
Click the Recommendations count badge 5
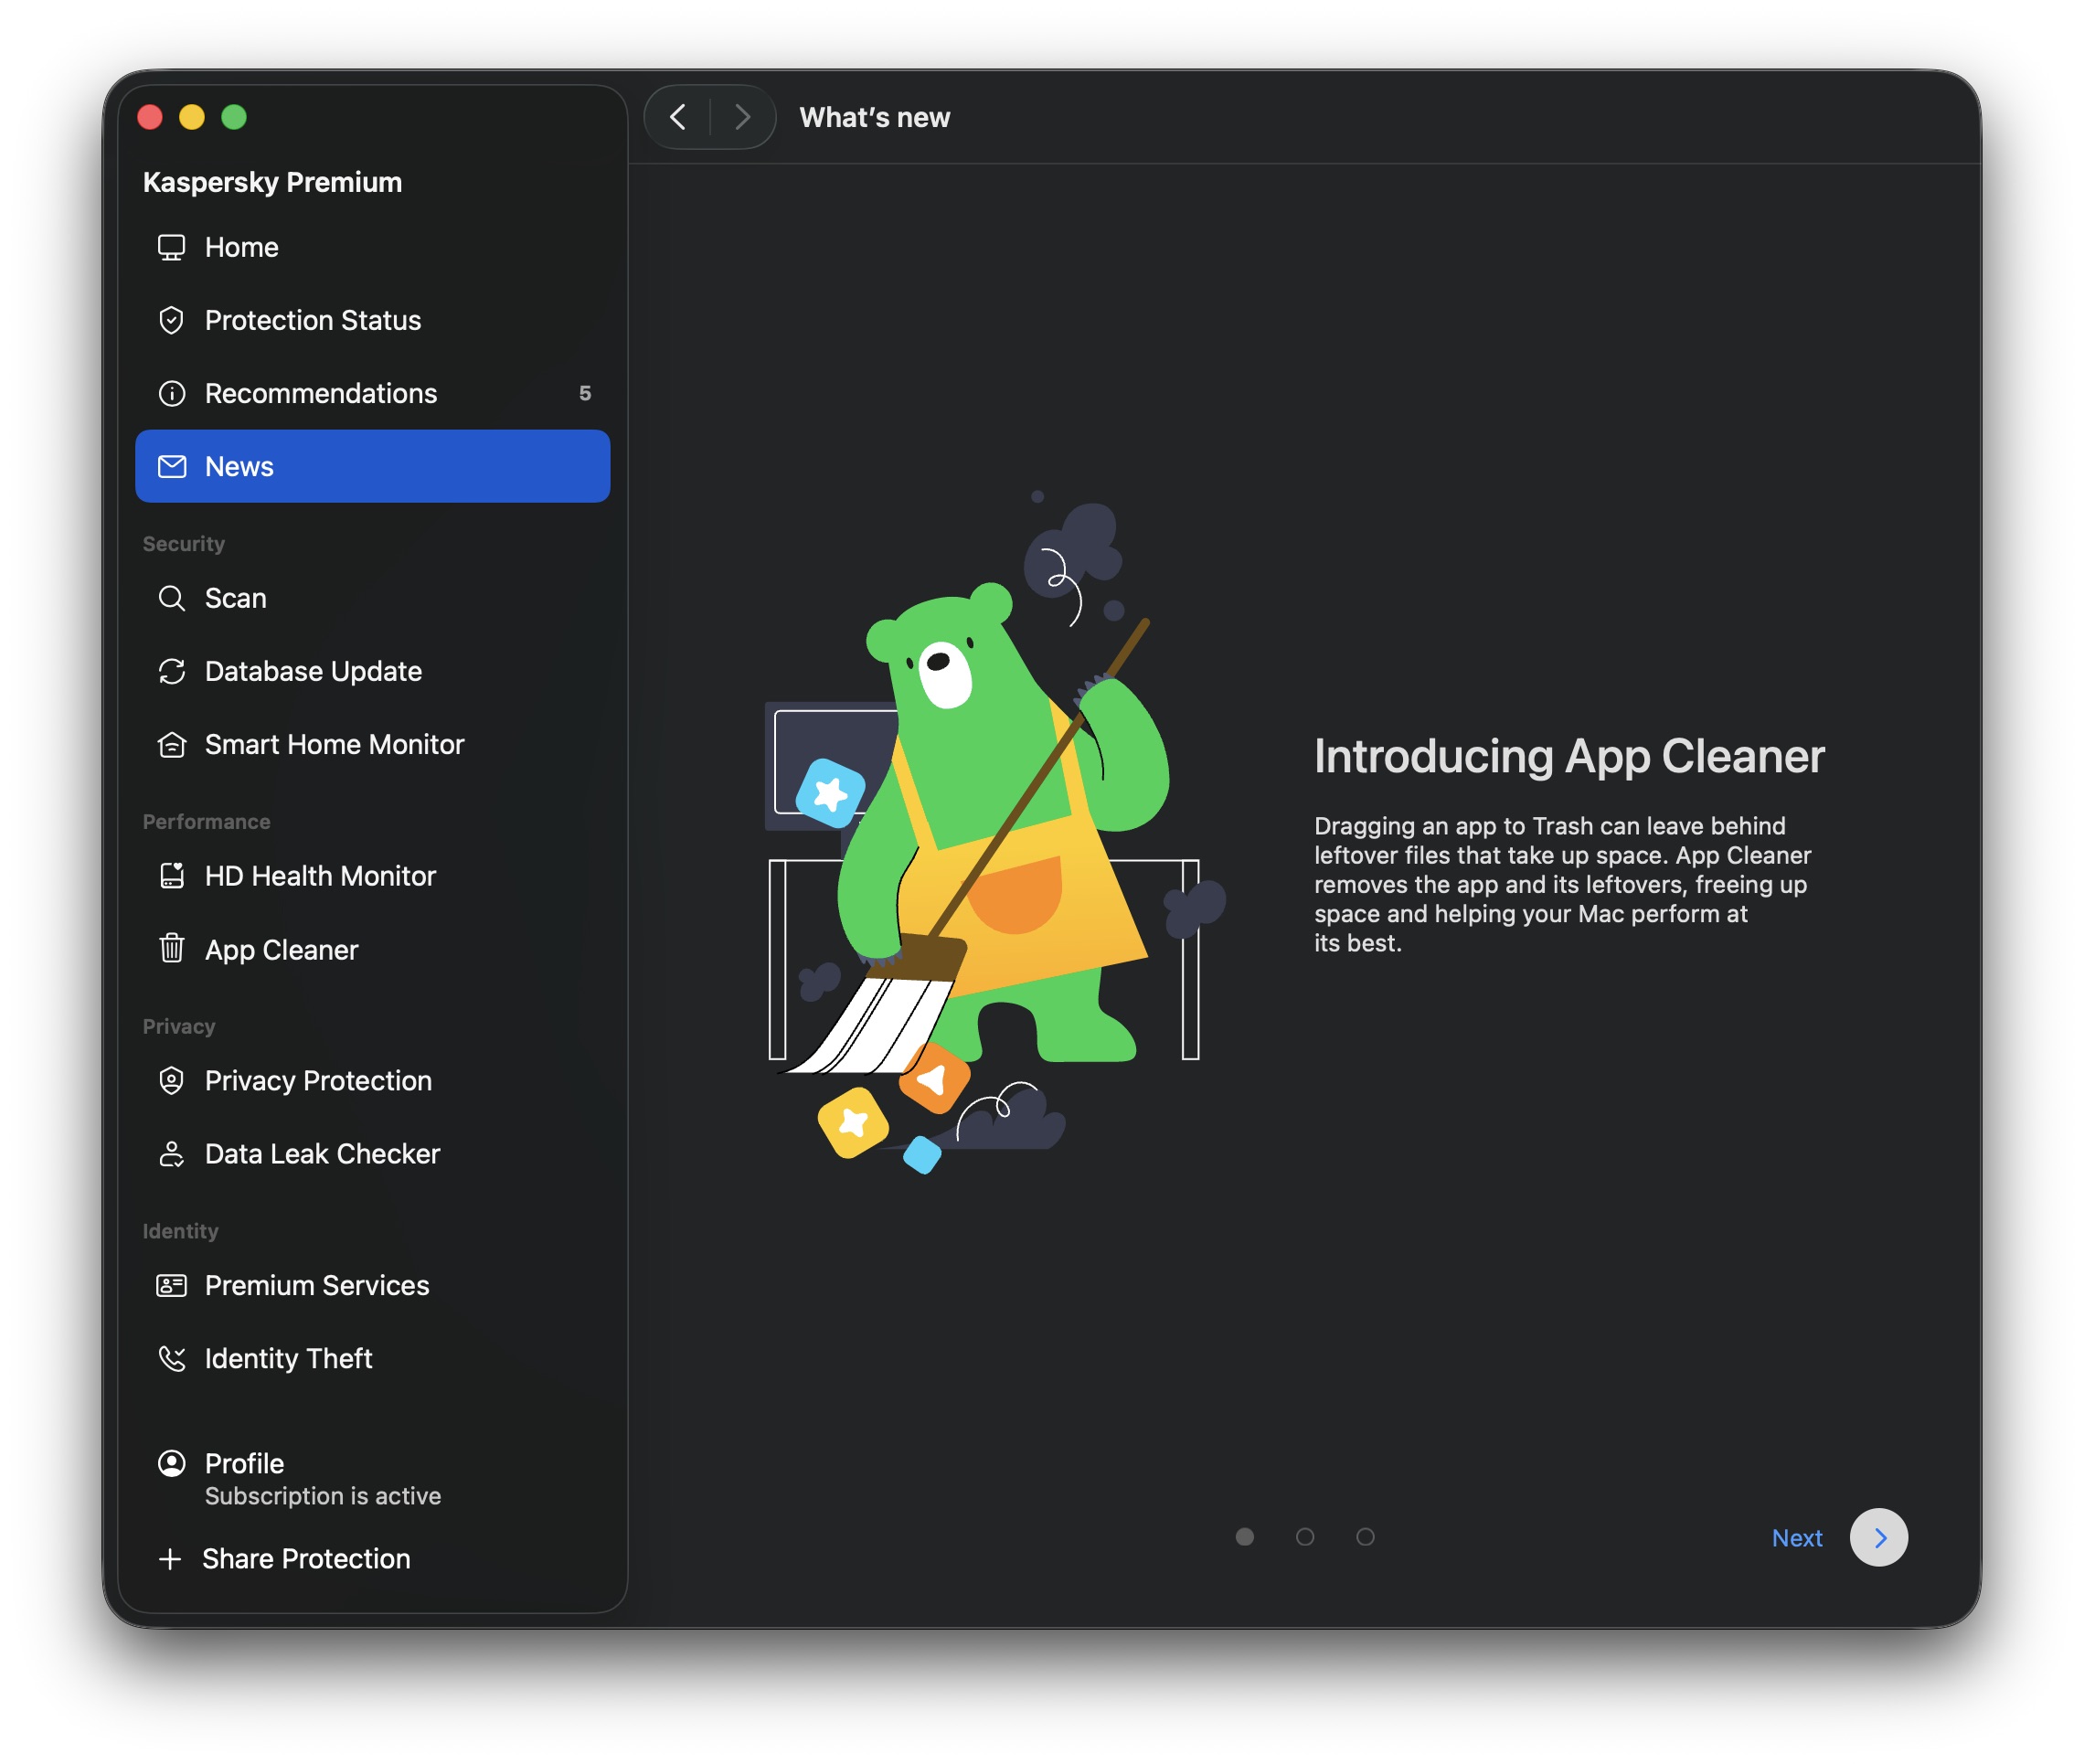pyautogui.click(x=585, y=393)
